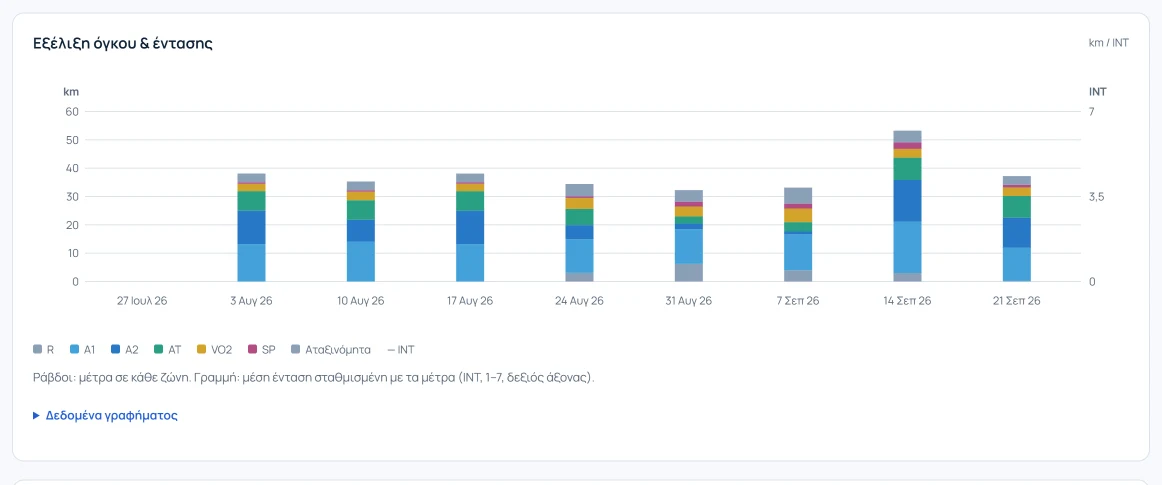Click the Εξέλιξη όγκου & έντασης title
Screen dimensions: 1162x485
123,43
